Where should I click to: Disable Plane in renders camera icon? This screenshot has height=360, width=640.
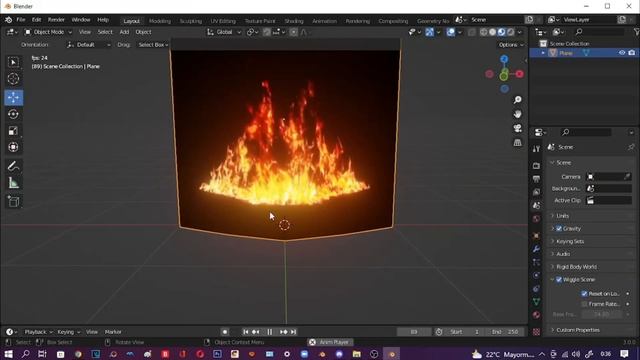click(632, 53)
